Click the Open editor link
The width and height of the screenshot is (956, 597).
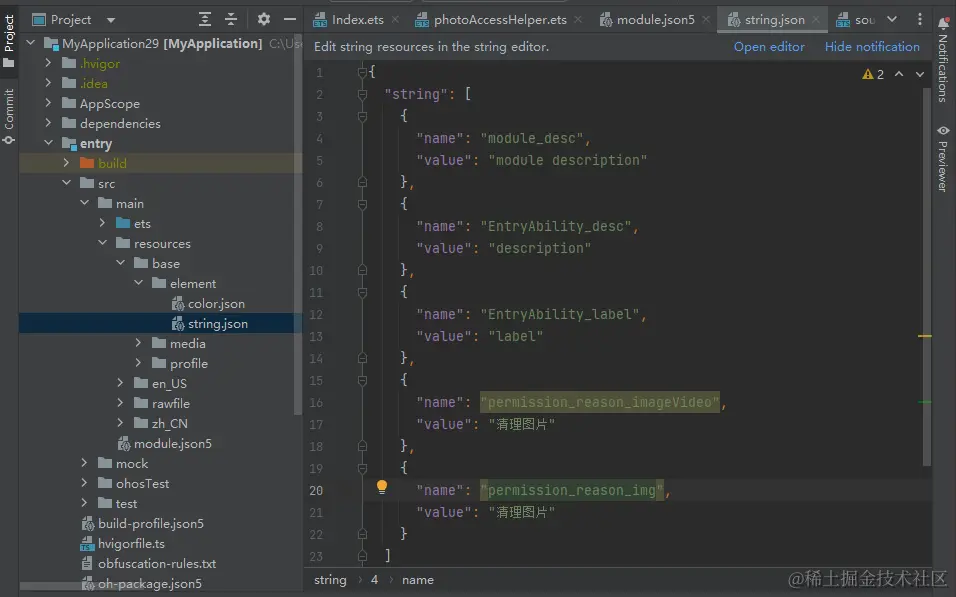tap(768, 47)
